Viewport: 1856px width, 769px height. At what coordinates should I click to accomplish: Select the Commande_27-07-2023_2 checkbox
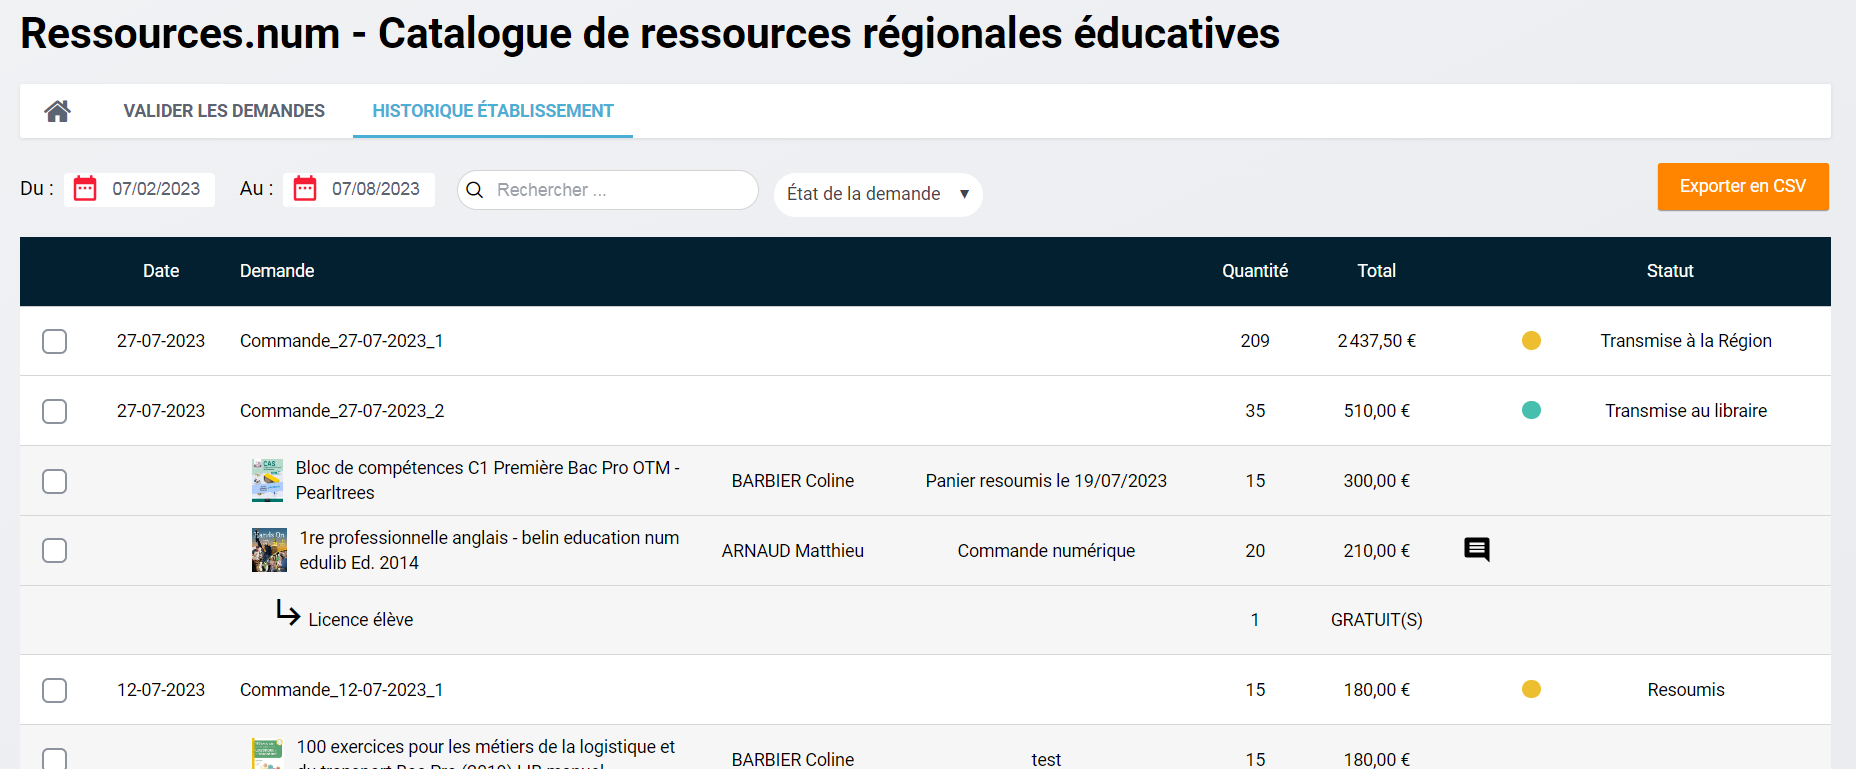point(55,411)
